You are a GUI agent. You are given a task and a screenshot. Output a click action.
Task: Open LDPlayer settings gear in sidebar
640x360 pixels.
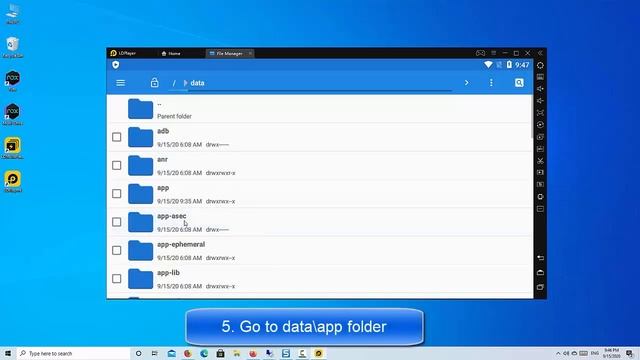pos(540,65)
